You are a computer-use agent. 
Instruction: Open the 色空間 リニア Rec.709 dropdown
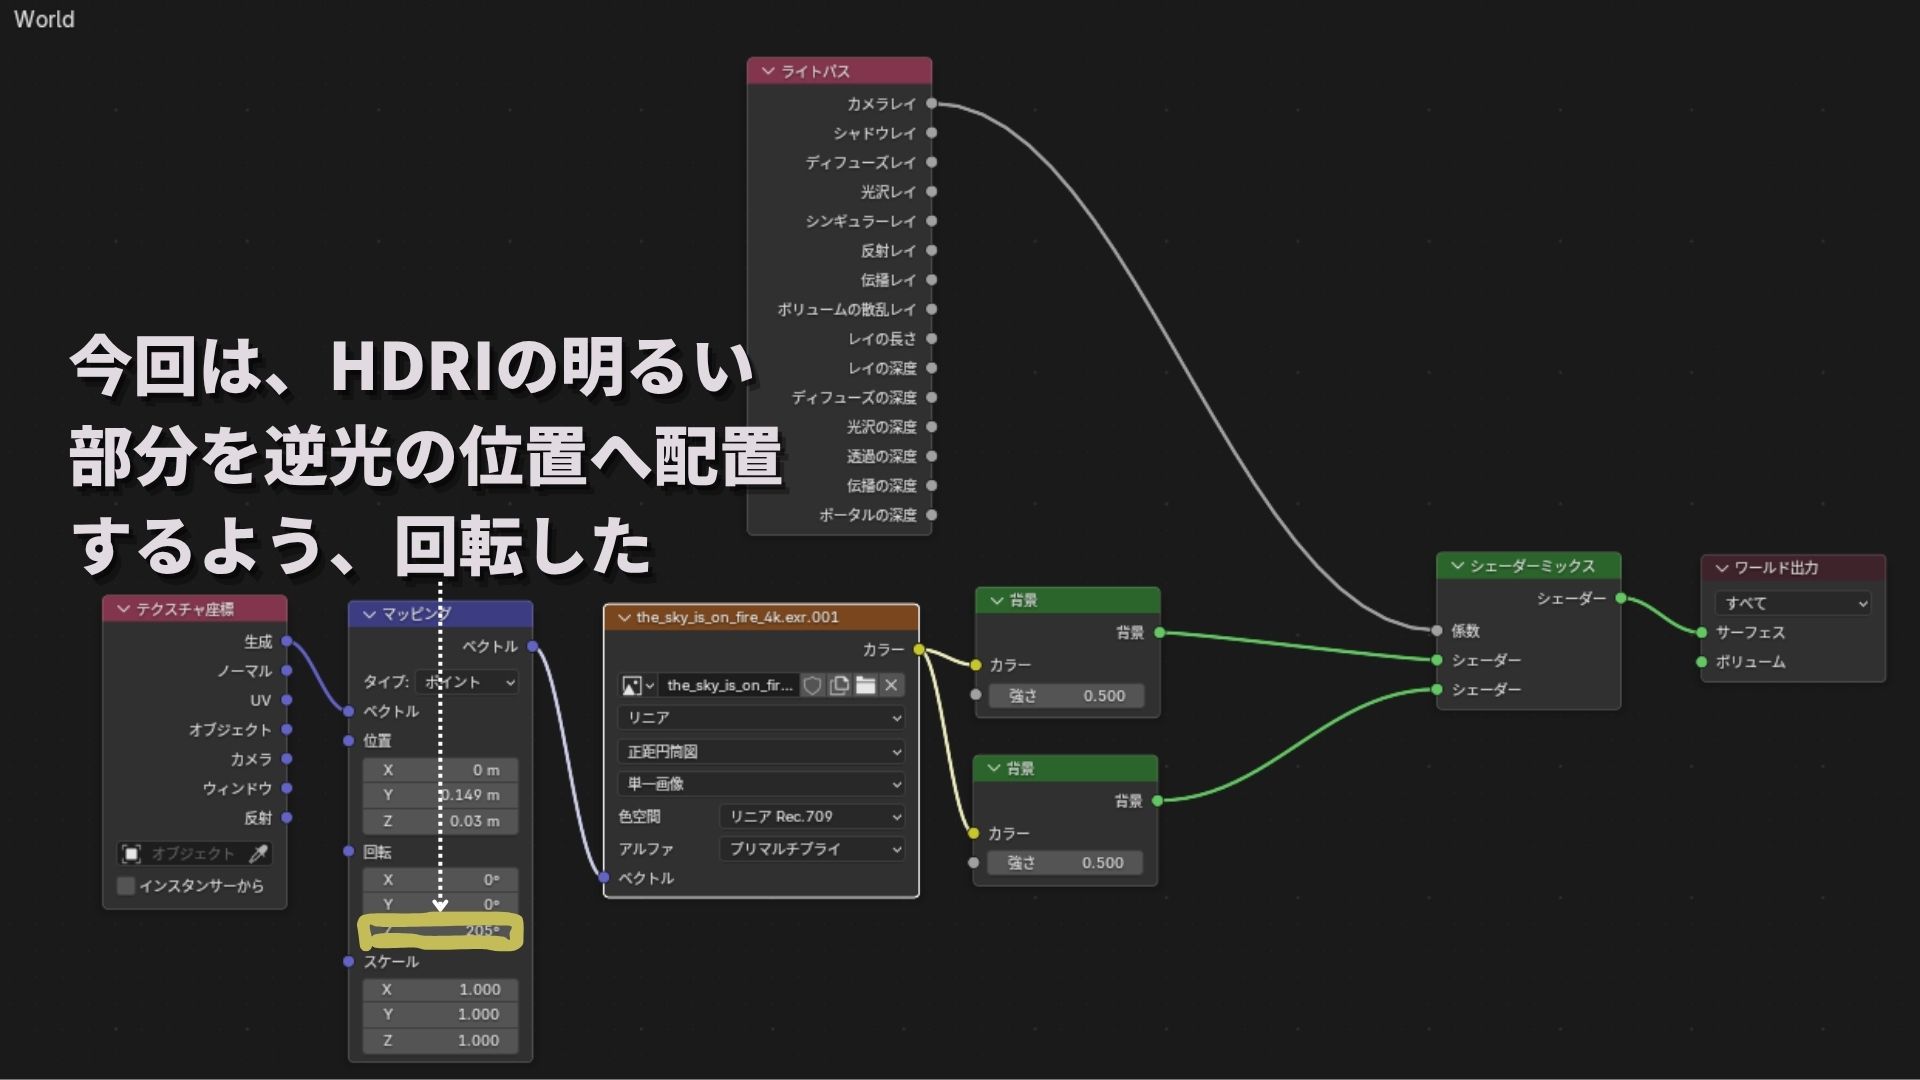(812, 817)
